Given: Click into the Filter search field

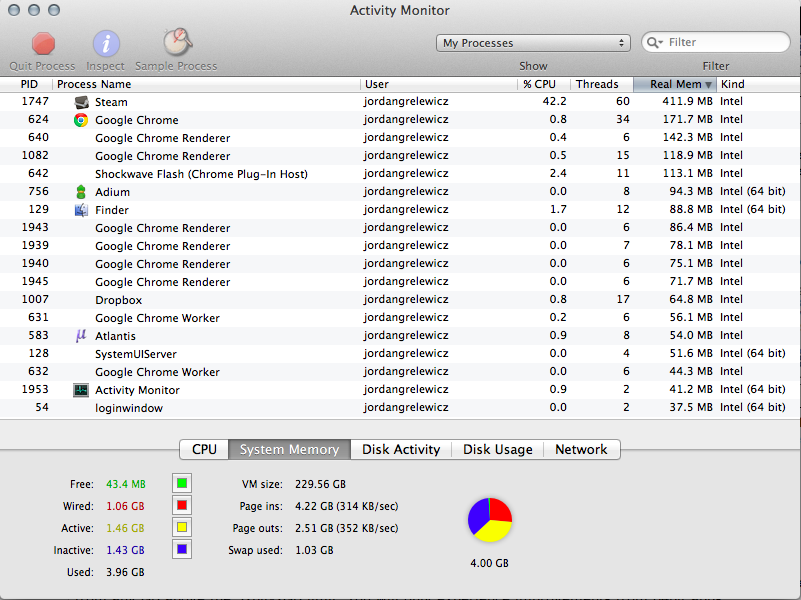Looking at the screenshot, I should tap(715, 42).
